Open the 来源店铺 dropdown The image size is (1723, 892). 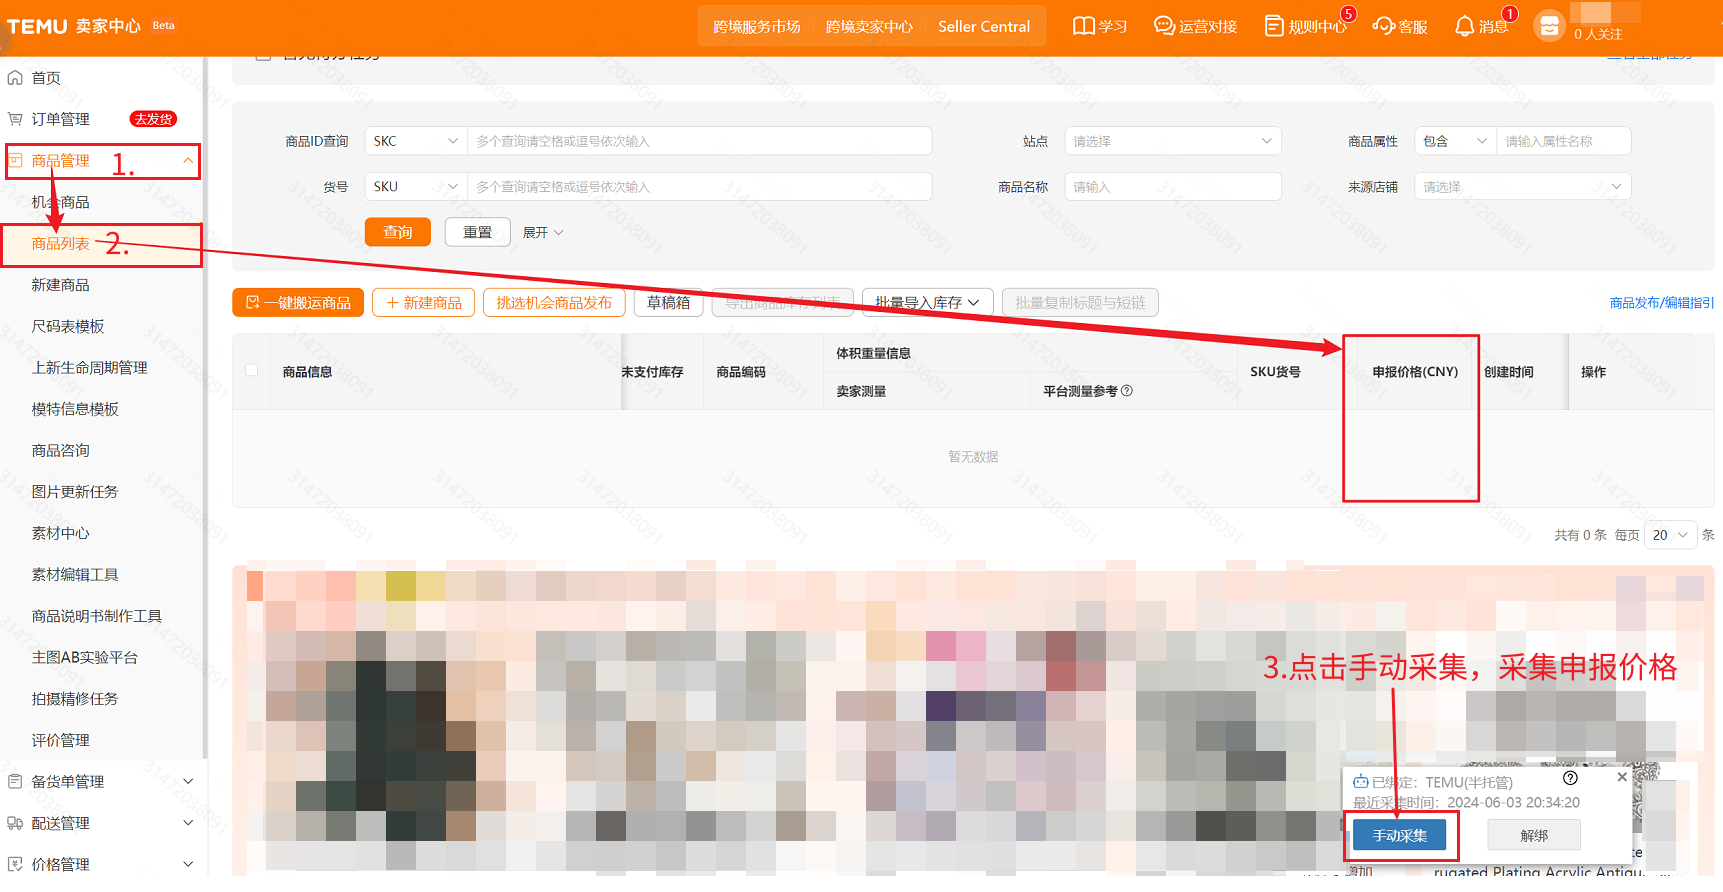pos(1522,187)
